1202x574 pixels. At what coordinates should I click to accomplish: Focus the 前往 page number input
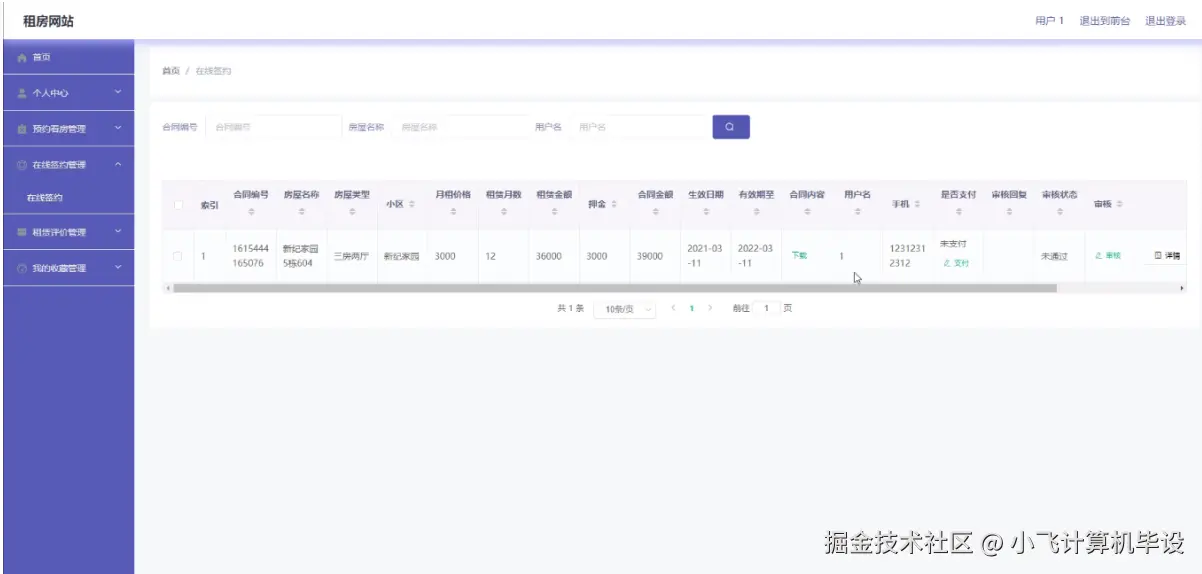point(766,309)
